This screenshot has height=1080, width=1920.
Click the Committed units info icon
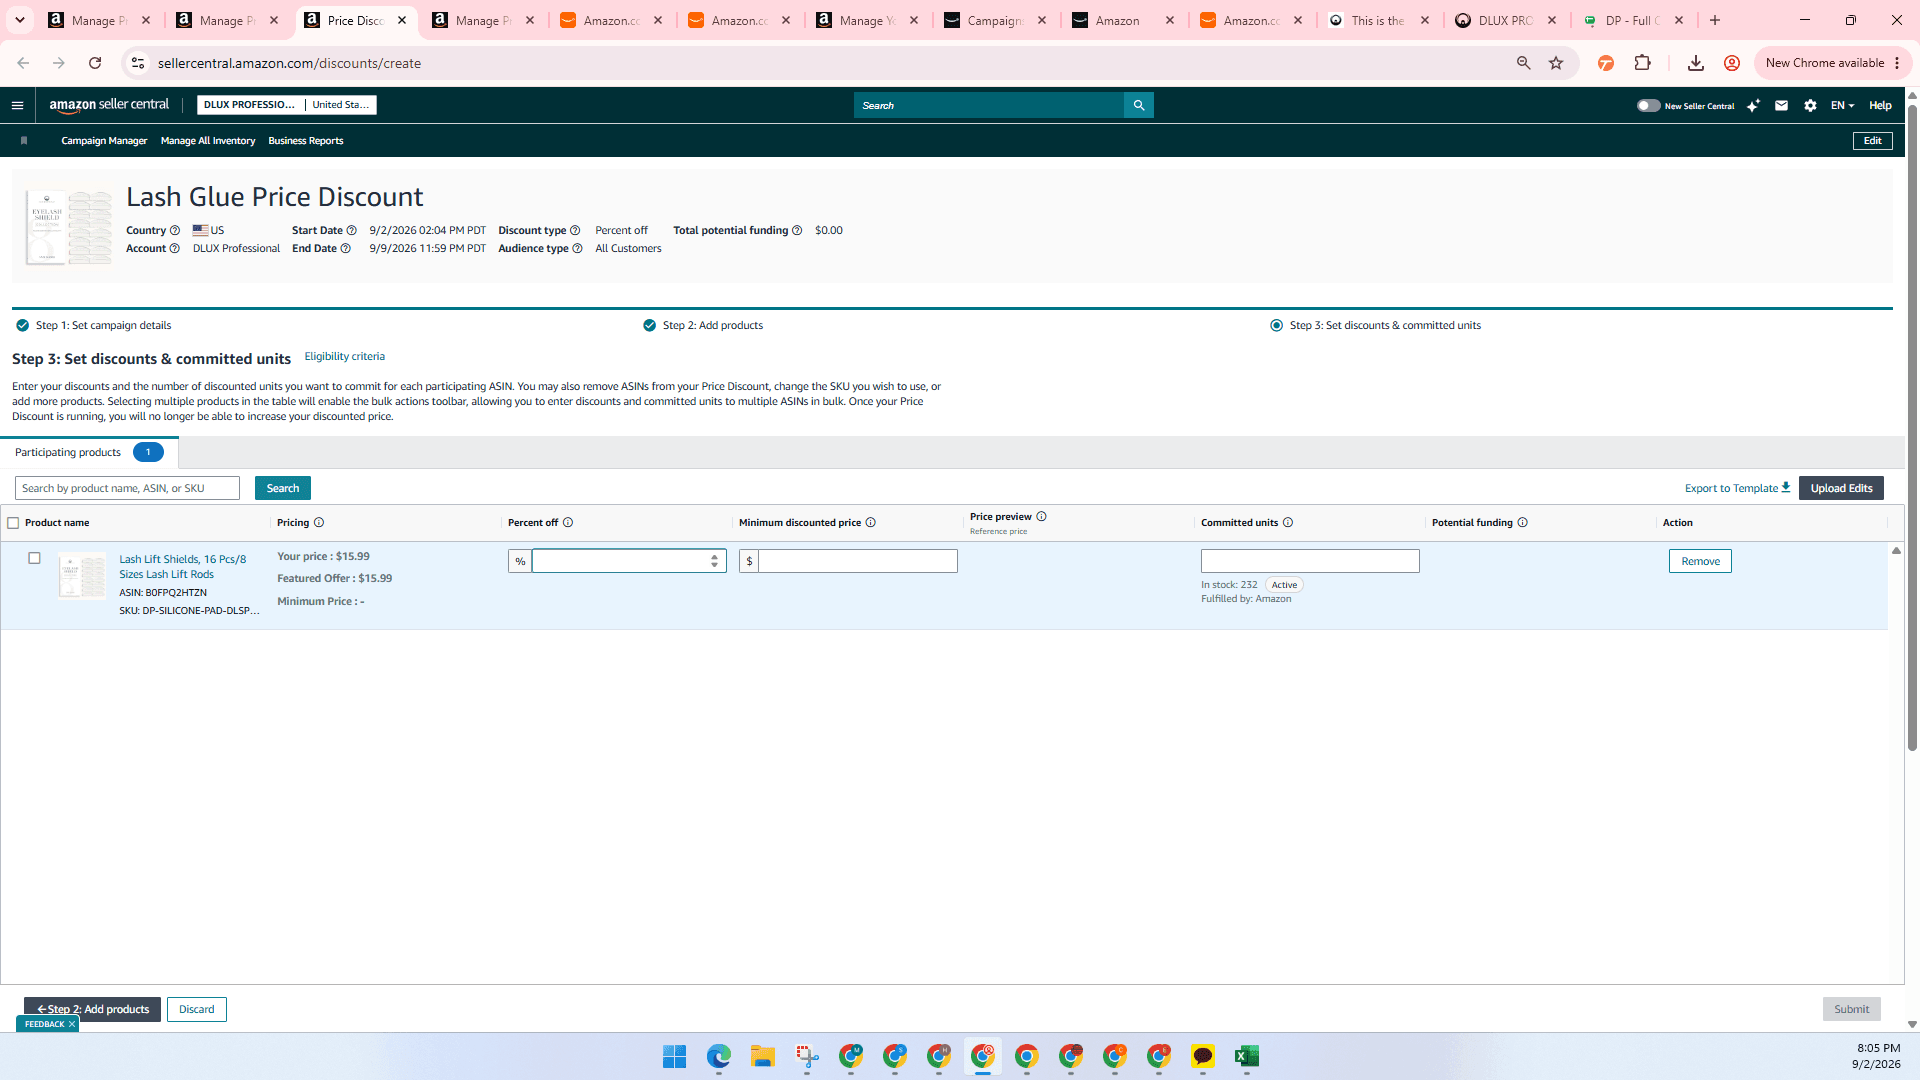click(1288, 523)
